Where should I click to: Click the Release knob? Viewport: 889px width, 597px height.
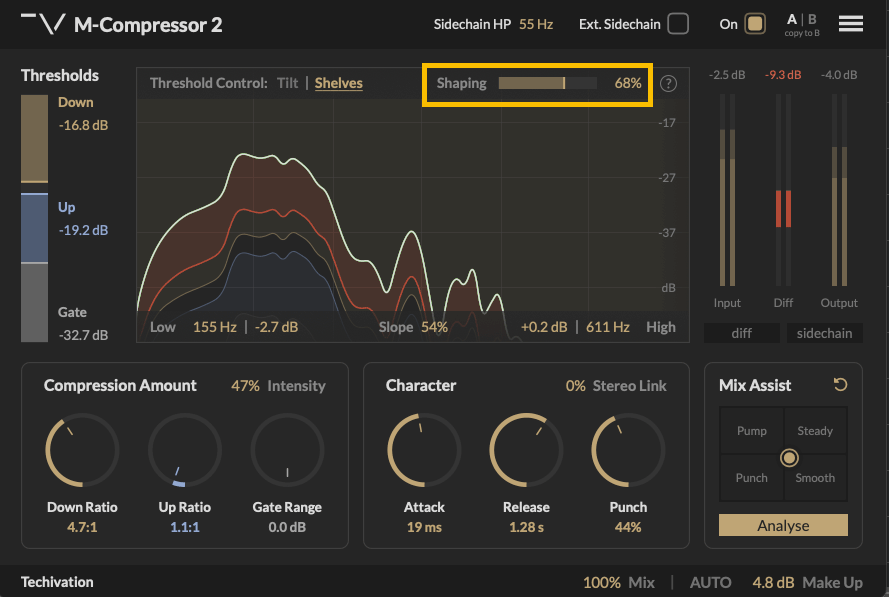[526, 450]
